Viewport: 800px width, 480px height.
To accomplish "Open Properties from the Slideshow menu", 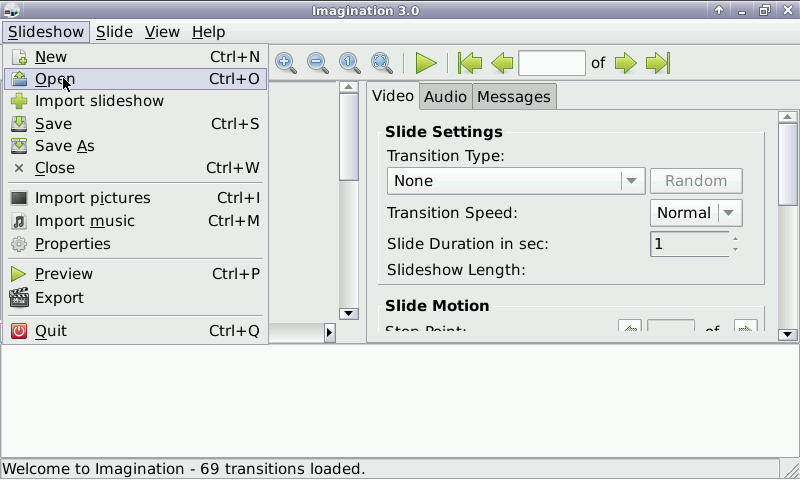I will [135, 244].
